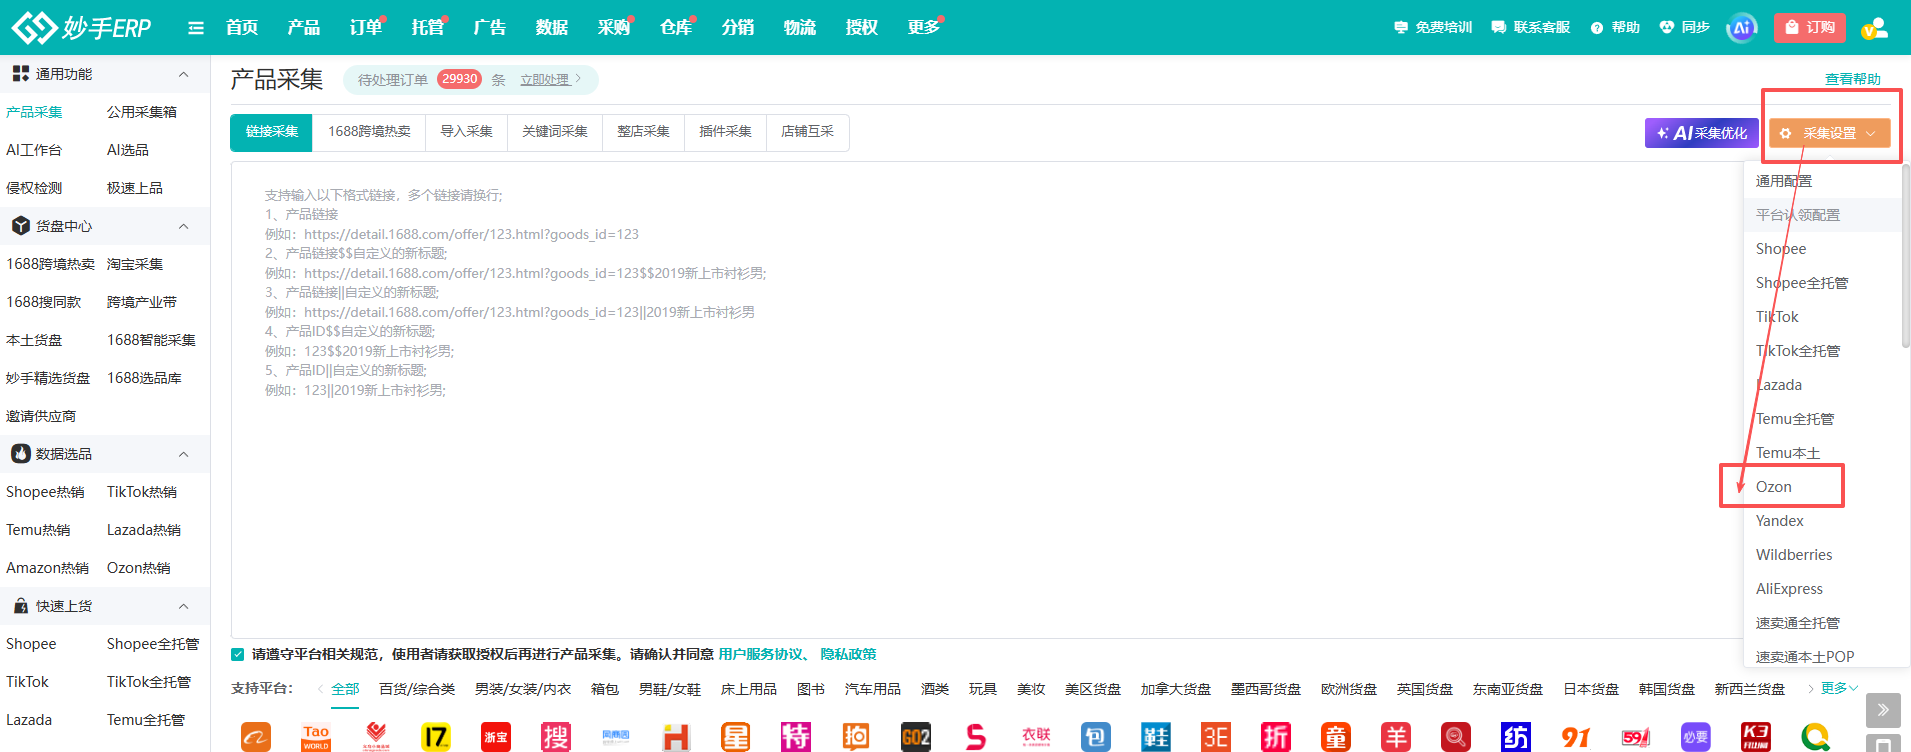
Task: Click the links input text area
Action: coord(987,400)
